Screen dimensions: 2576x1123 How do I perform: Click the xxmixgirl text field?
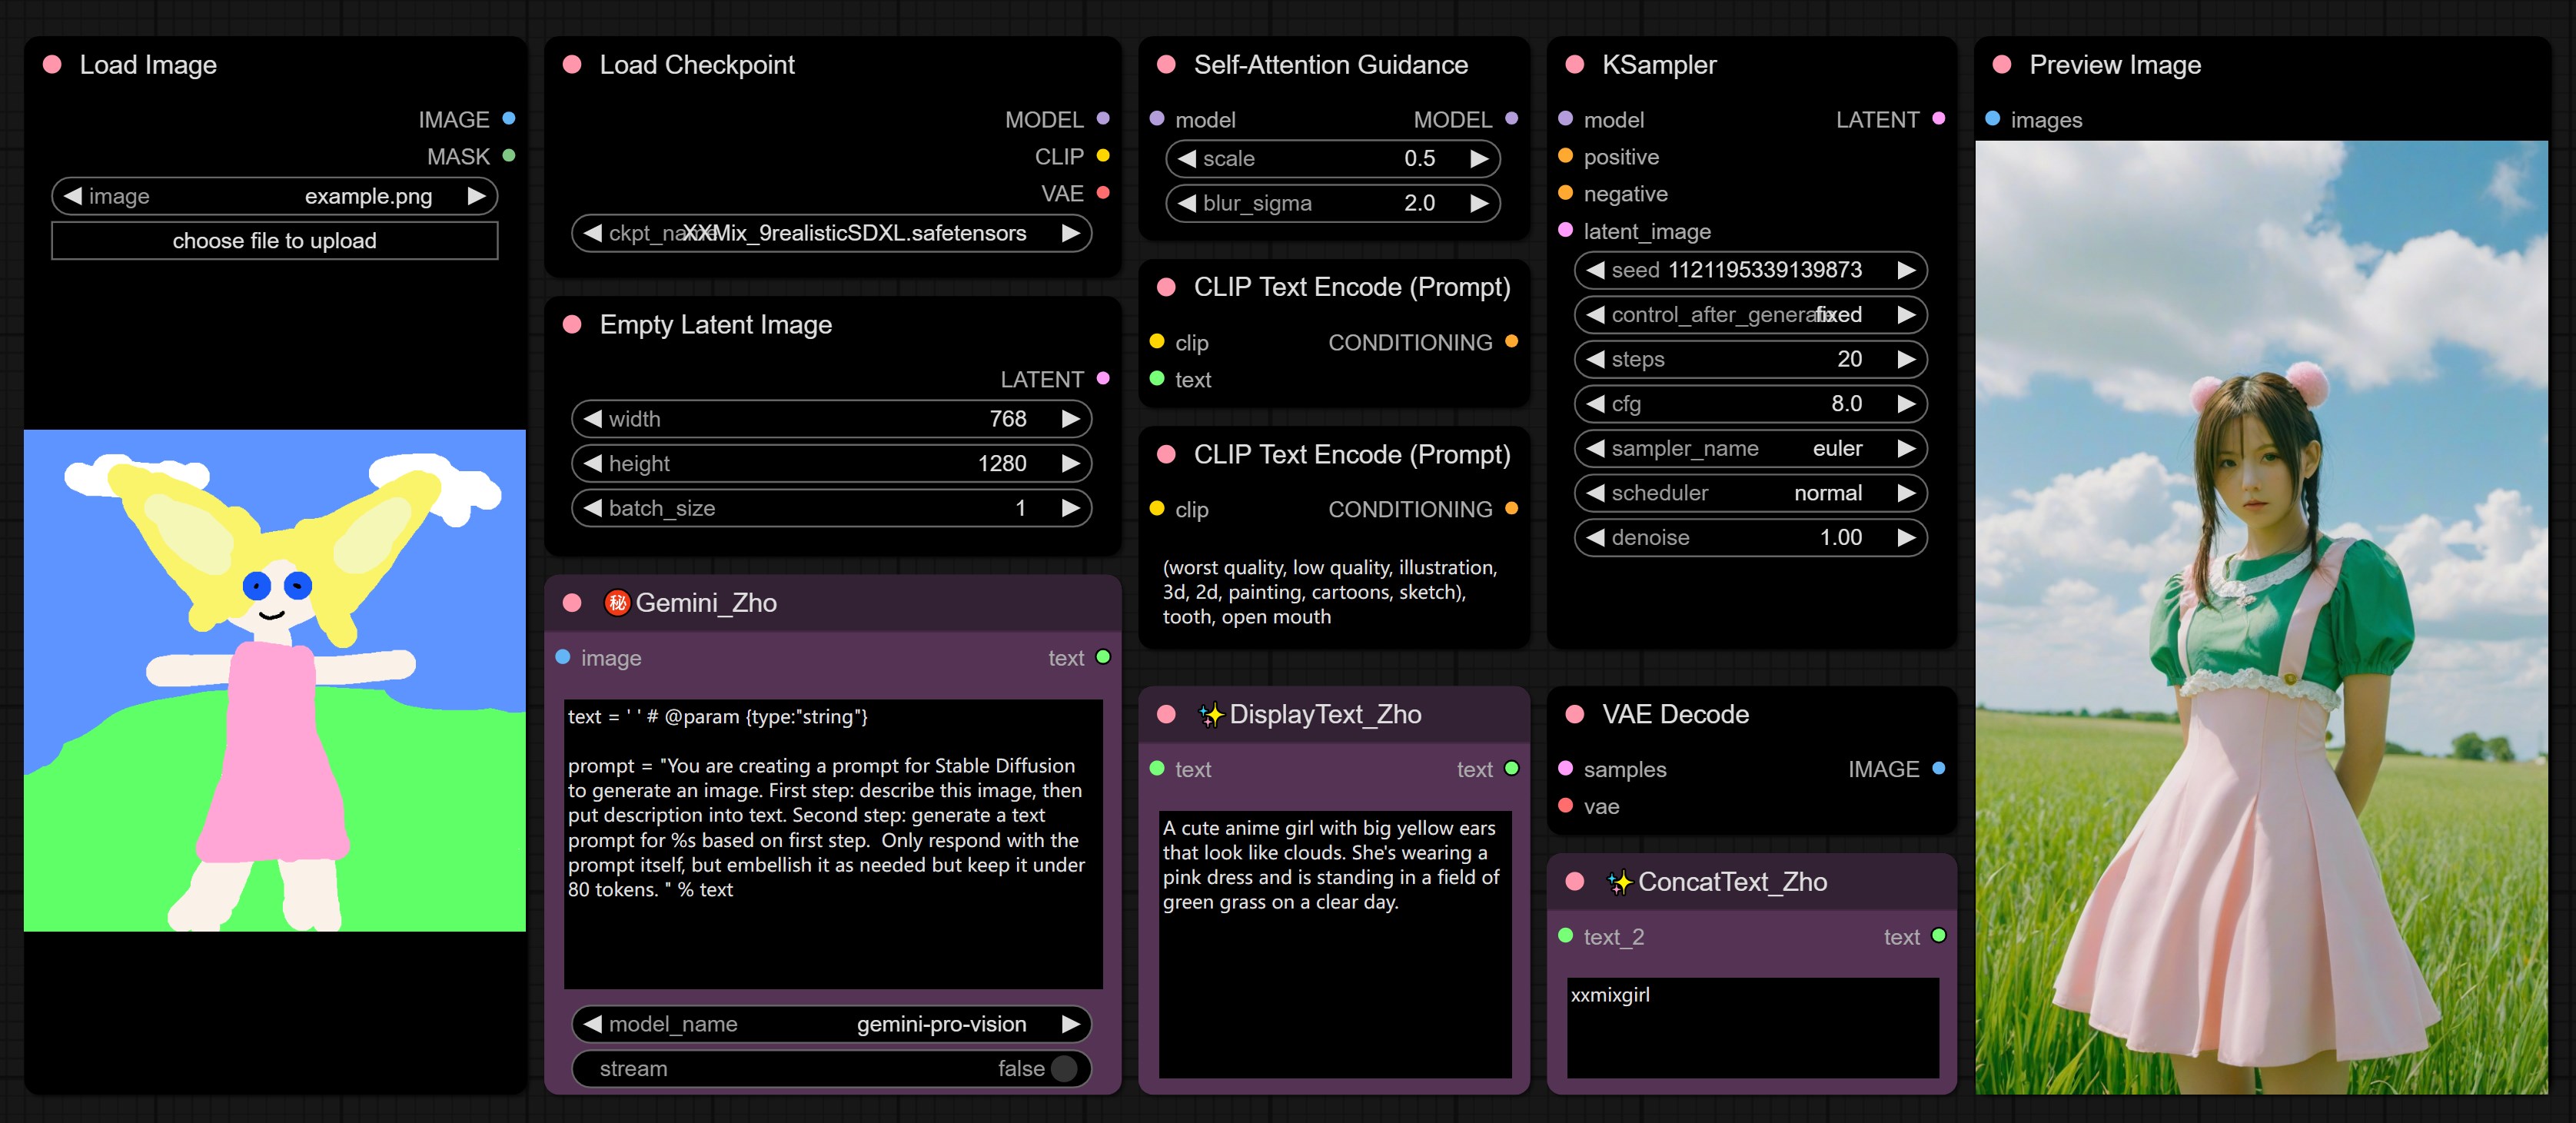click(1751, 1027)
